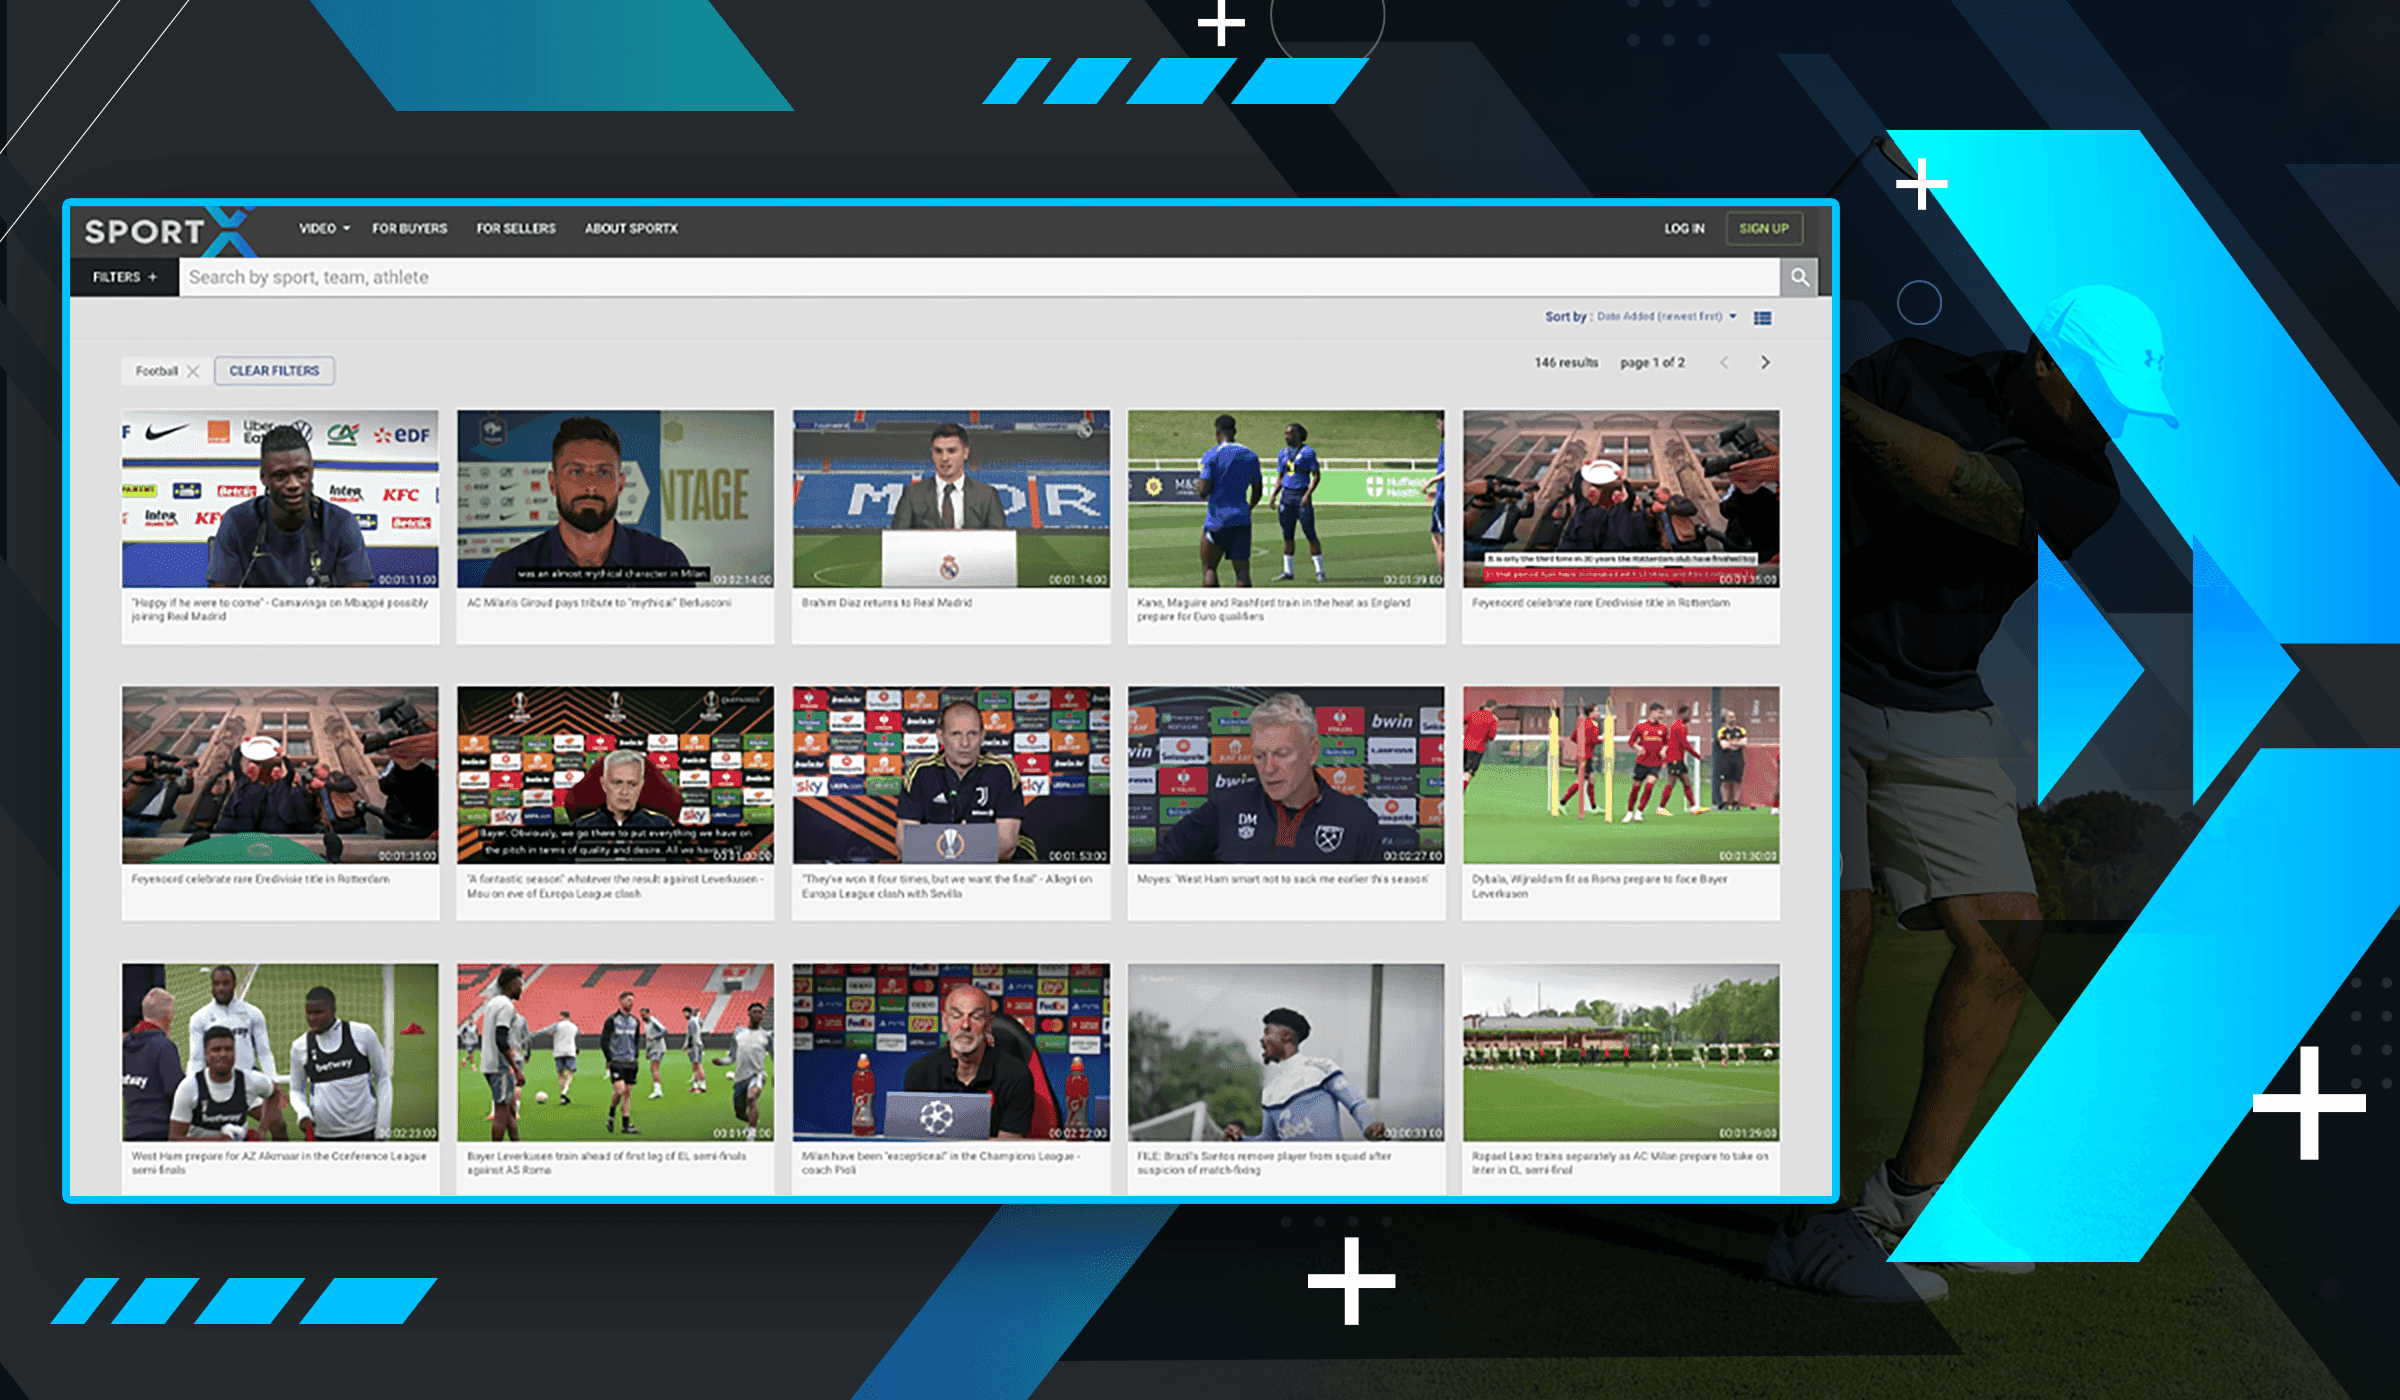The image size is (2400, 1400).
Task: Open the For Sellers menu item
Action: [515, 229]
